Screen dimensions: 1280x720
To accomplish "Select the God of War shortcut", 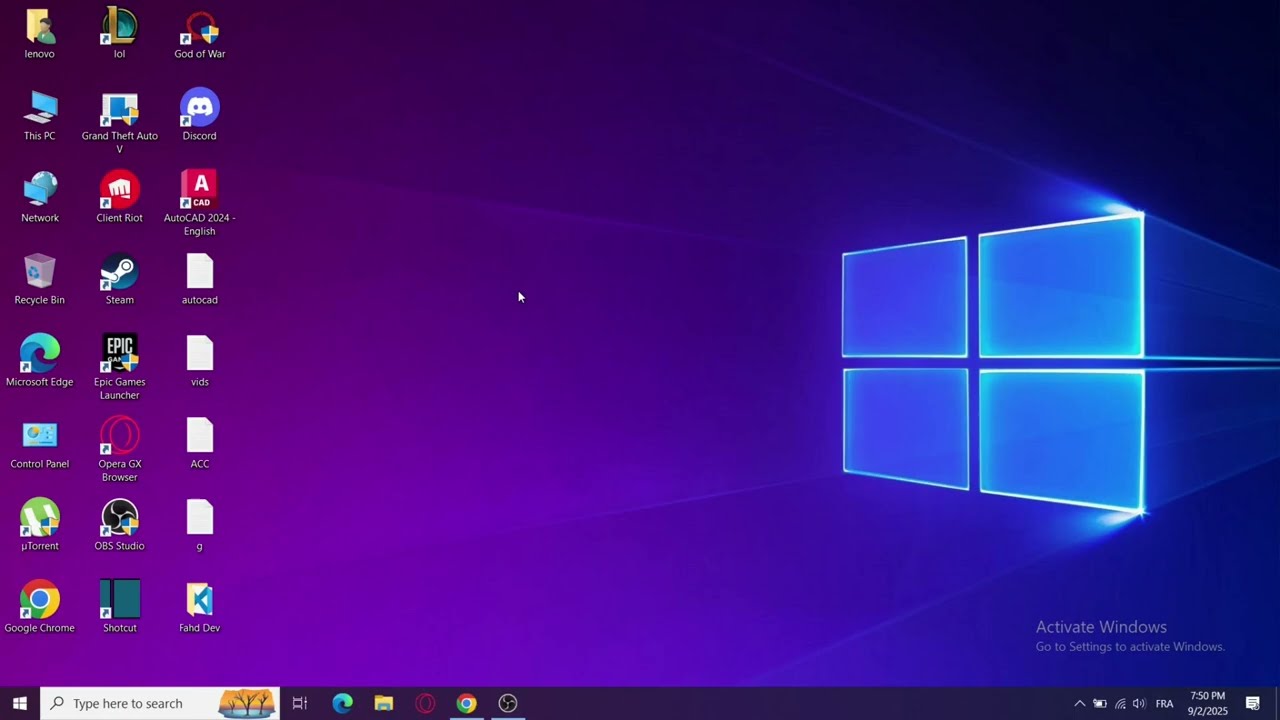I will 199,34.
